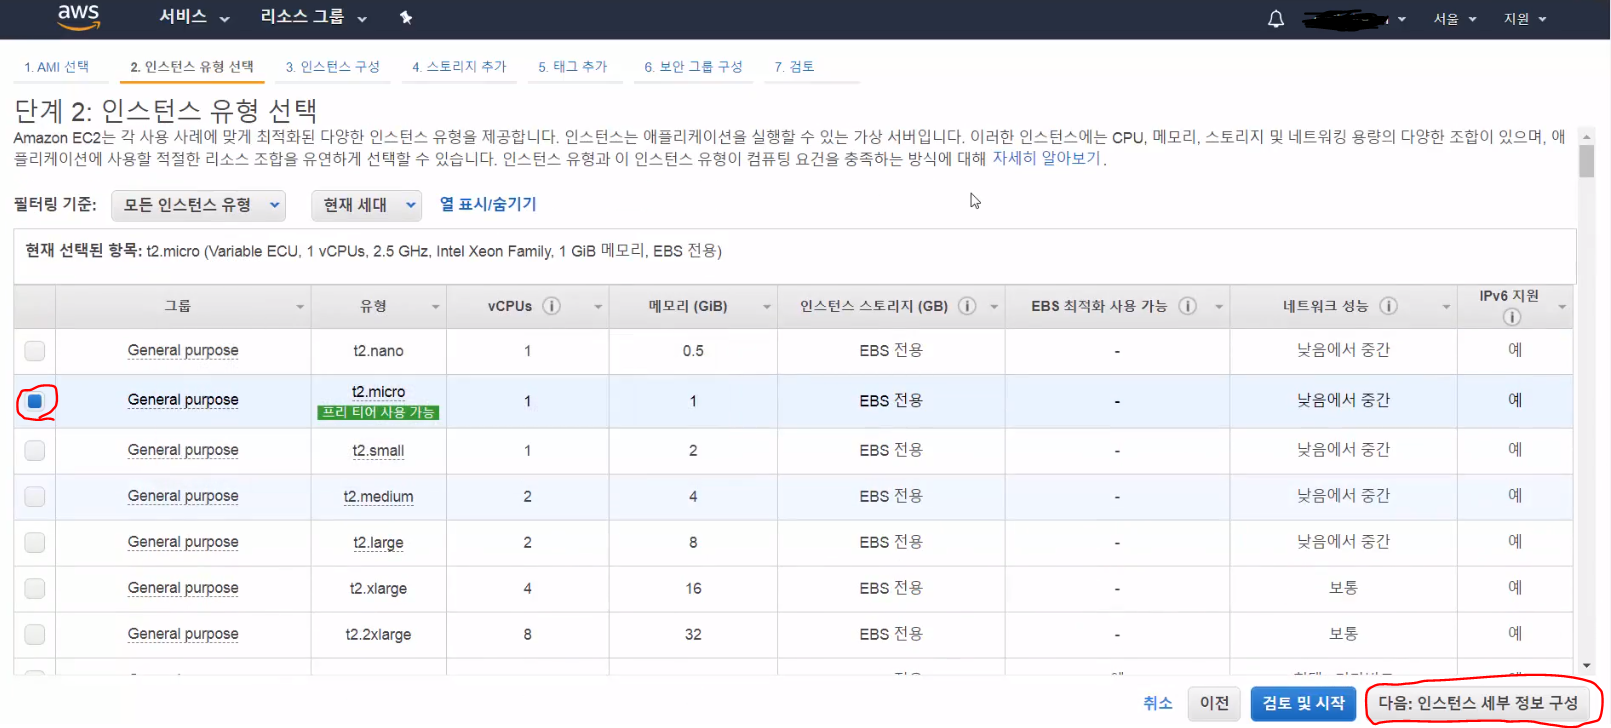
Task: Show info for IPv6 지원 column
Action: (1512, 317)
